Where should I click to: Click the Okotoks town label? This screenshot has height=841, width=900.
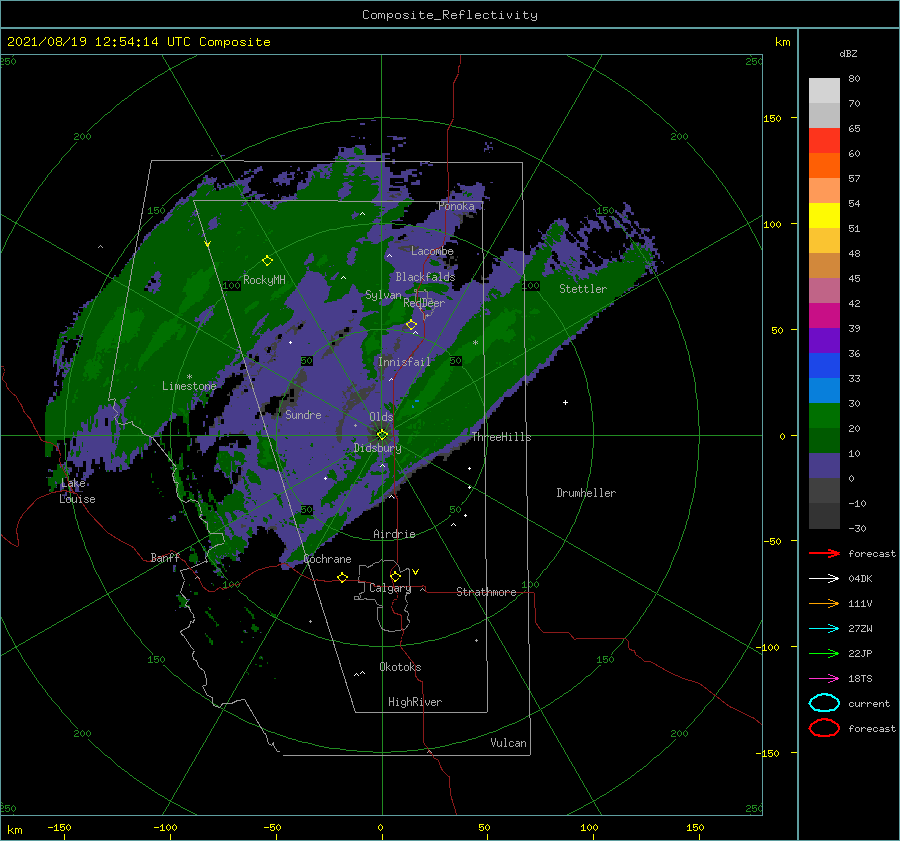[400, 667]
